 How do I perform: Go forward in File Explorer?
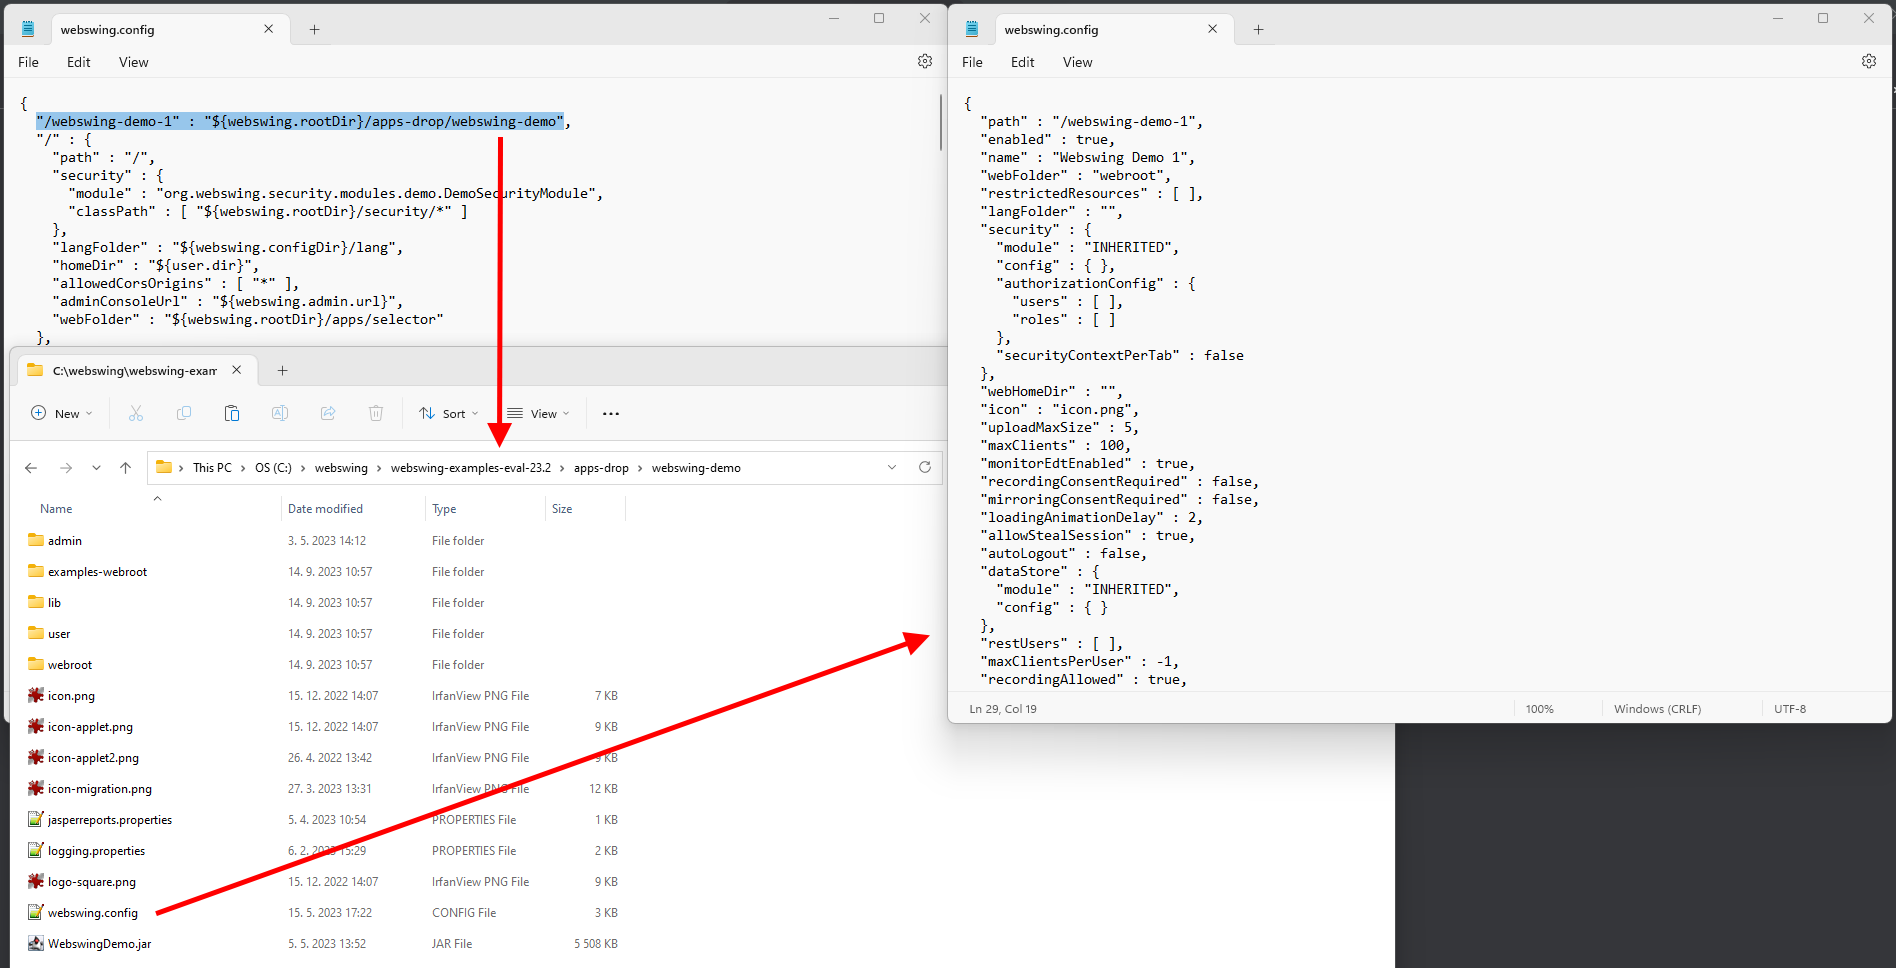pyautogui.click(x=66, y=467)
